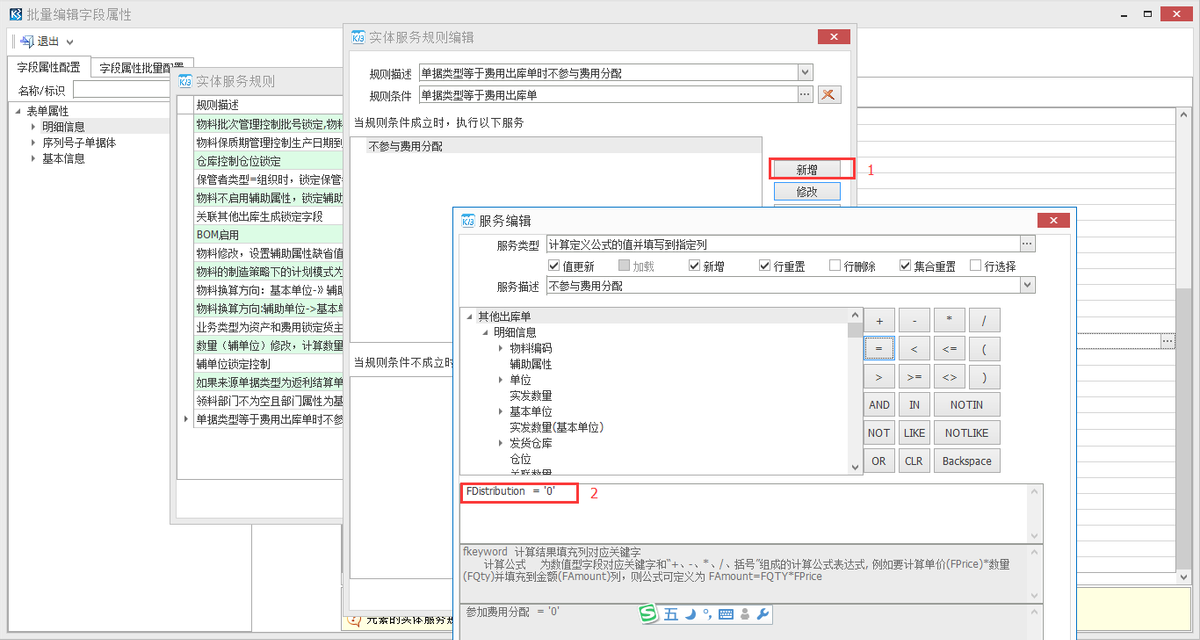This screenshot has width=1200, height=640.
Task: Select the equals (=) operator icon
Action: [879, 348]
